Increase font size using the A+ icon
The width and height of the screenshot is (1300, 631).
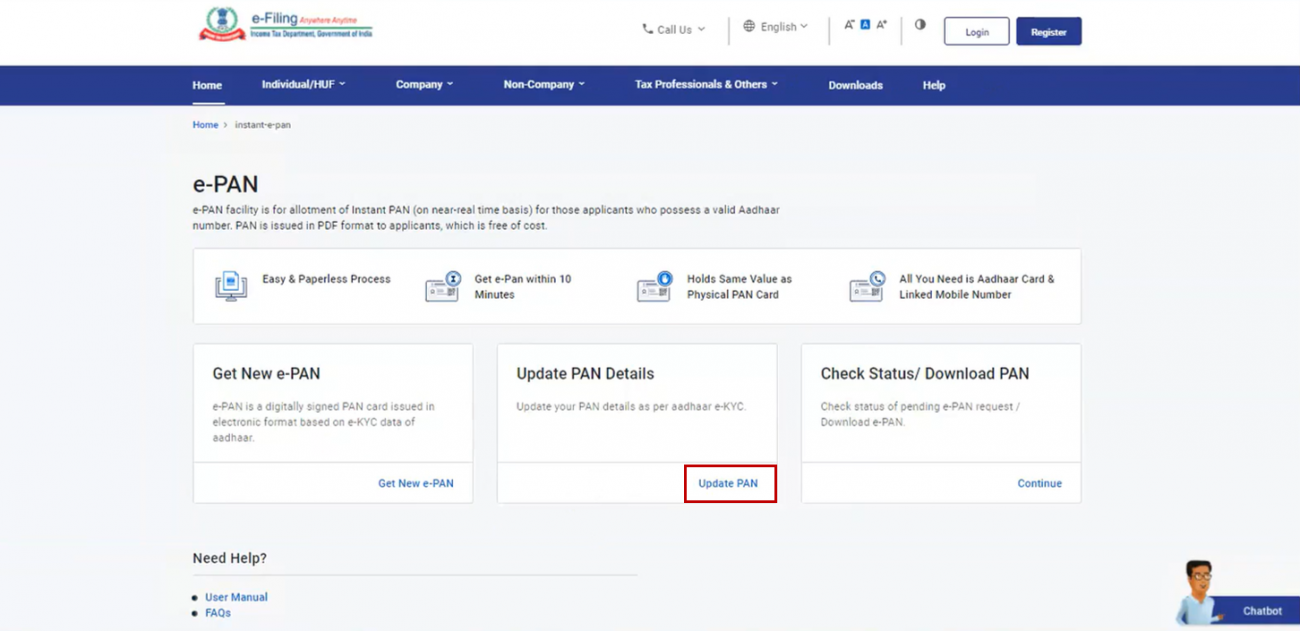point(881,23)
